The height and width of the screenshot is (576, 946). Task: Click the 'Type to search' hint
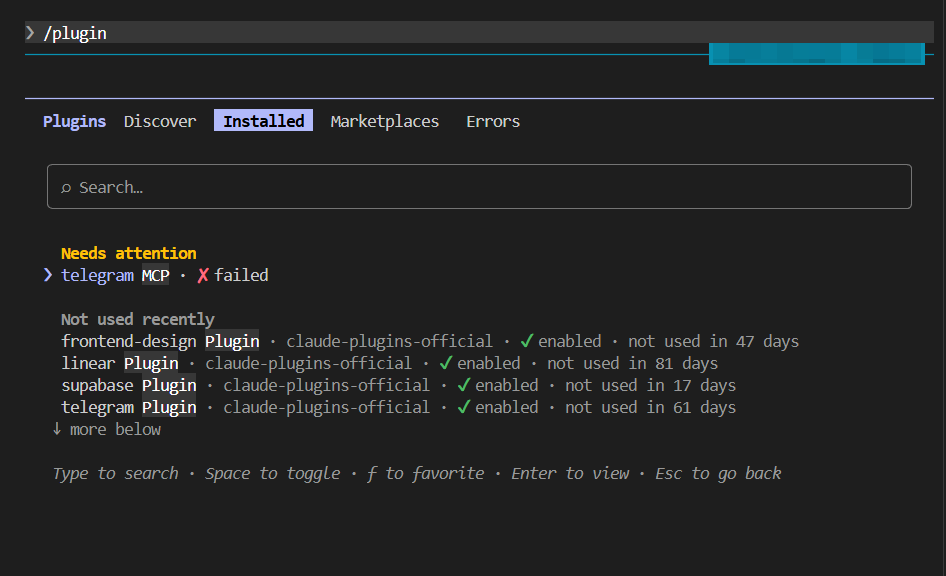(115, 473)
